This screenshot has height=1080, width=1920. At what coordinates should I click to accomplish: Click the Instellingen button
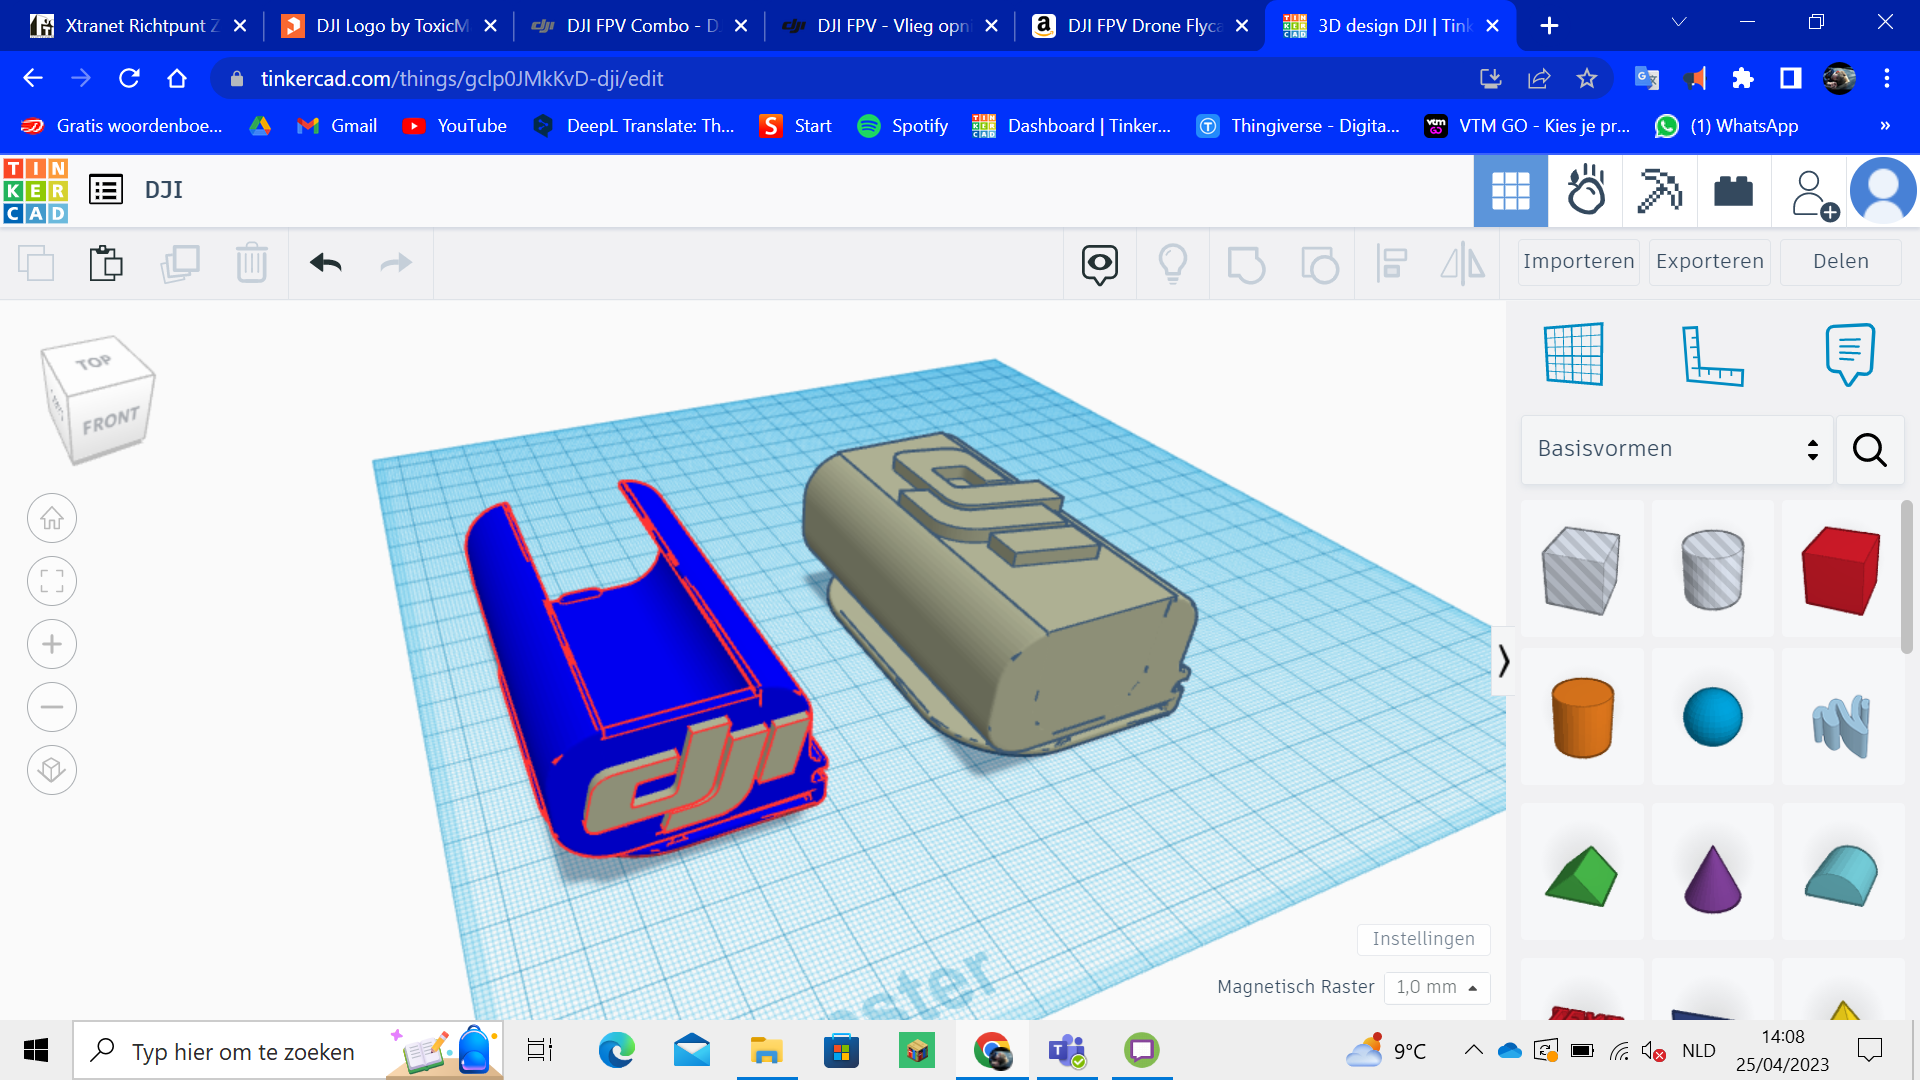[x=1423, y=939]
